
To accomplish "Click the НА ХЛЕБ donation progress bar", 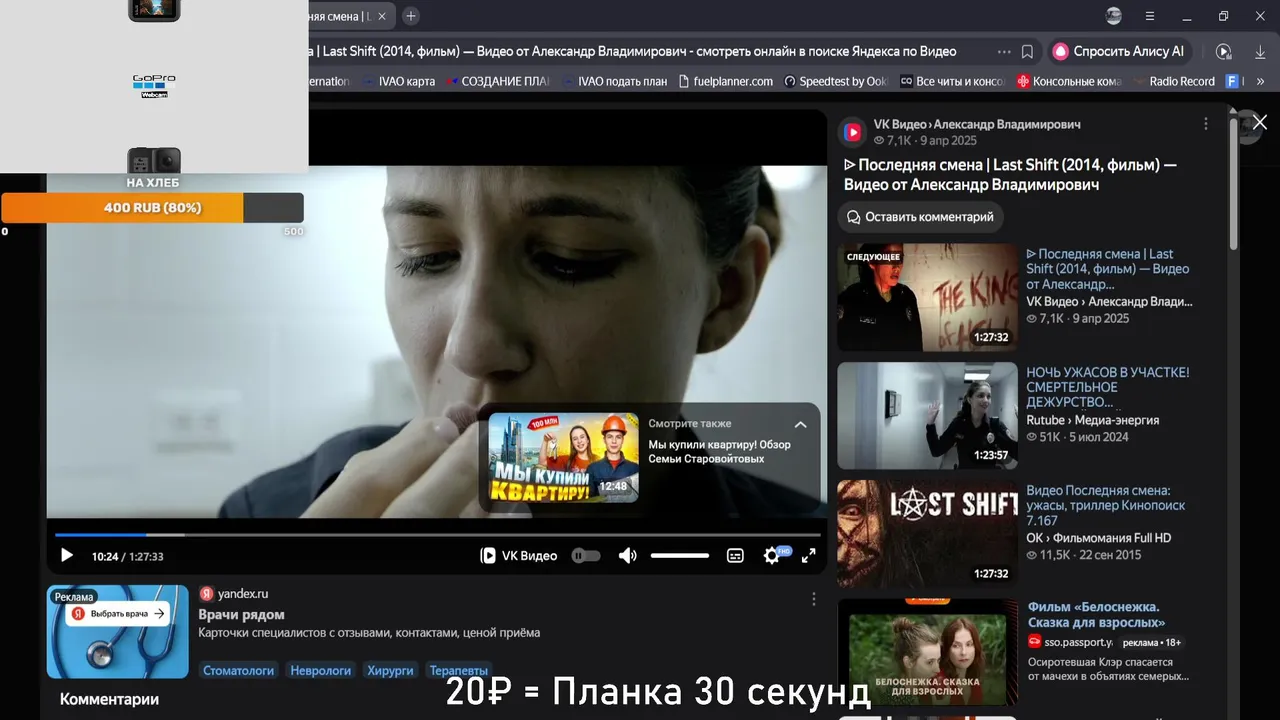I will pos(153,208).
